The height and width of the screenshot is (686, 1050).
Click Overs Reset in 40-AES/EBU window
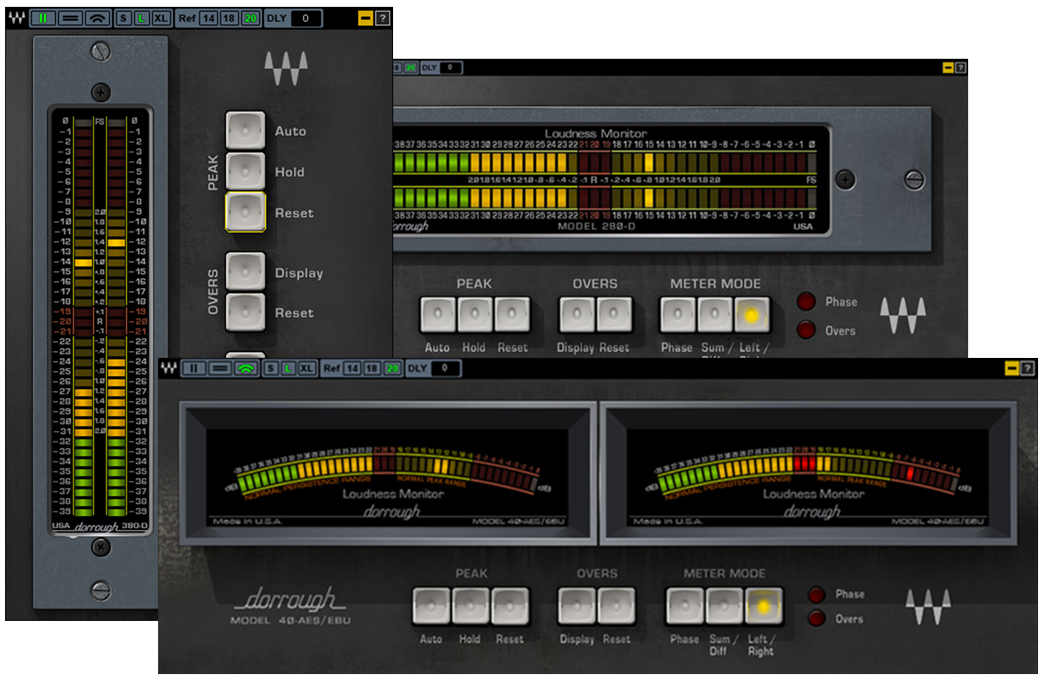616,606
